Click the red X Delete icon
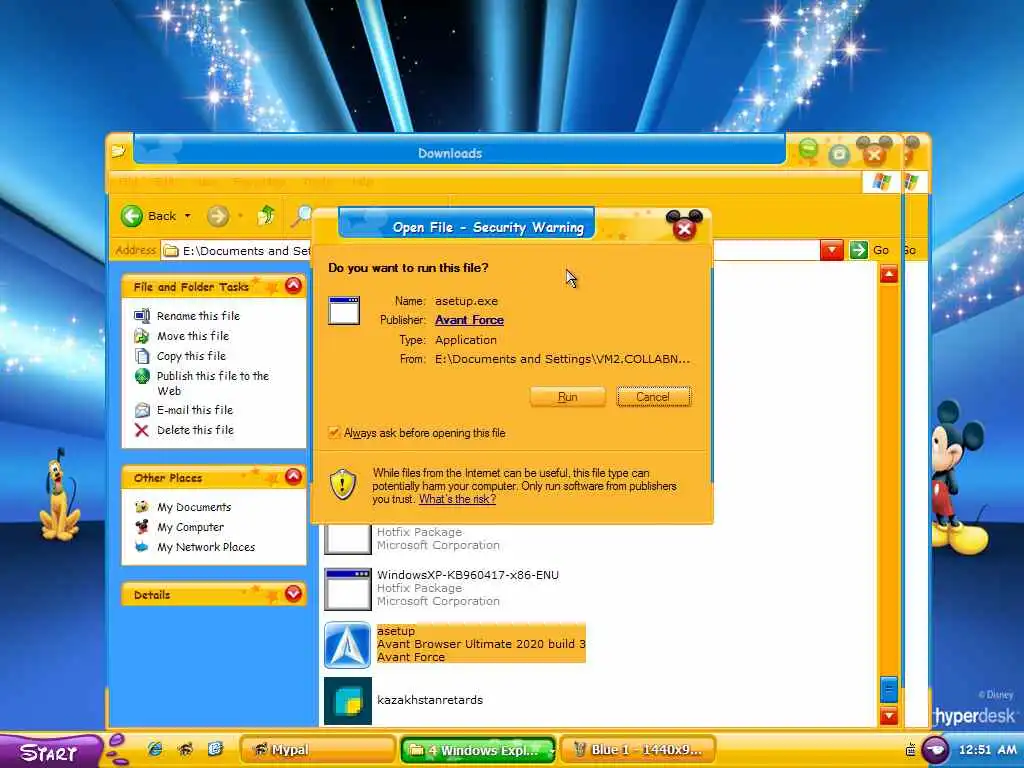Screen dimensions: 1024x768 click(142, 430)
